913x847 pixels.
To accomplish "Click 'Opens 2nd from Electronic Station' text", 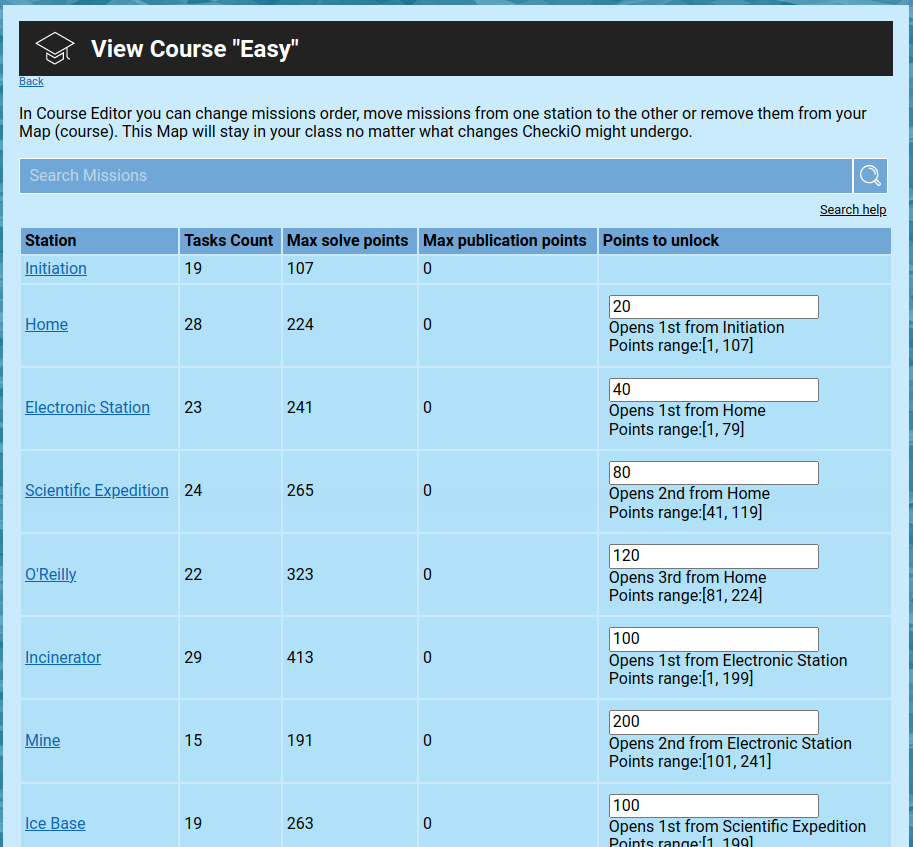I will 730,743.
